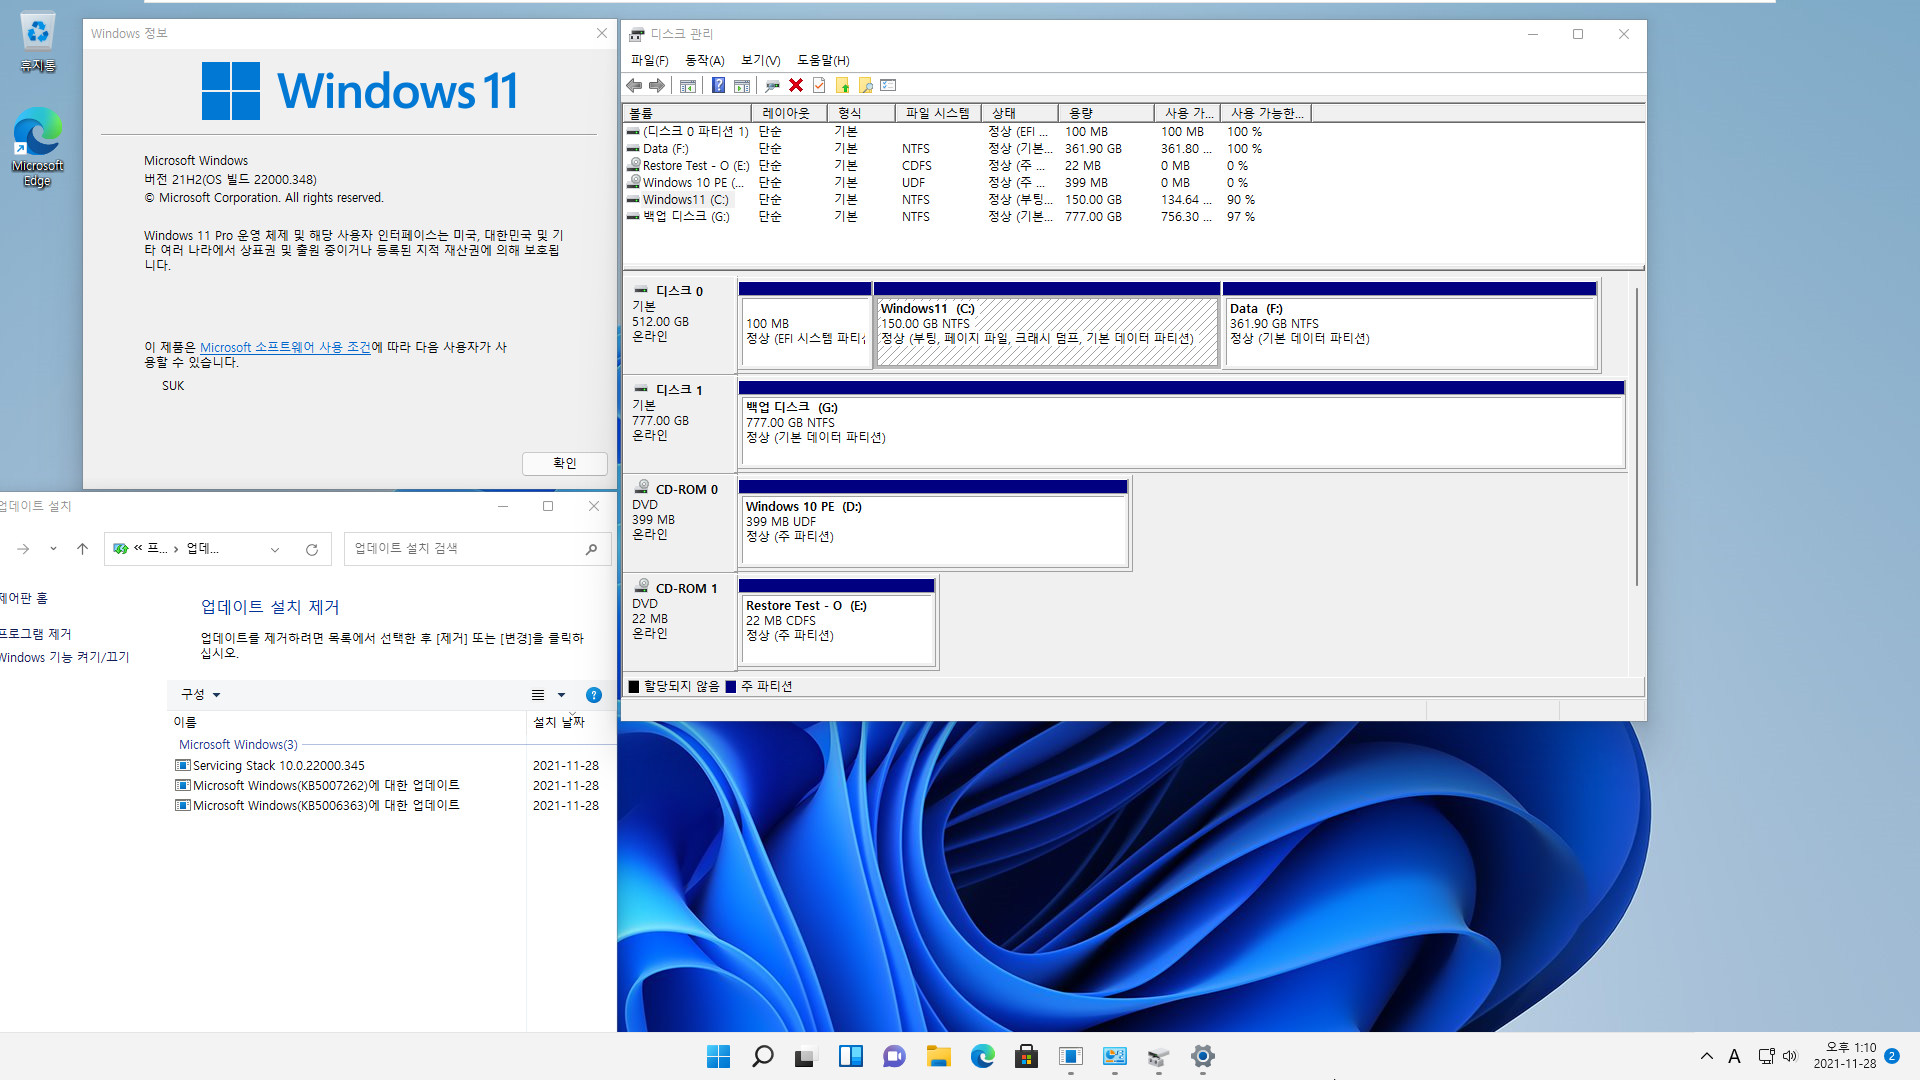
Task: Click CD-ROM 1 drive label
Action: [x=686, y=588]
